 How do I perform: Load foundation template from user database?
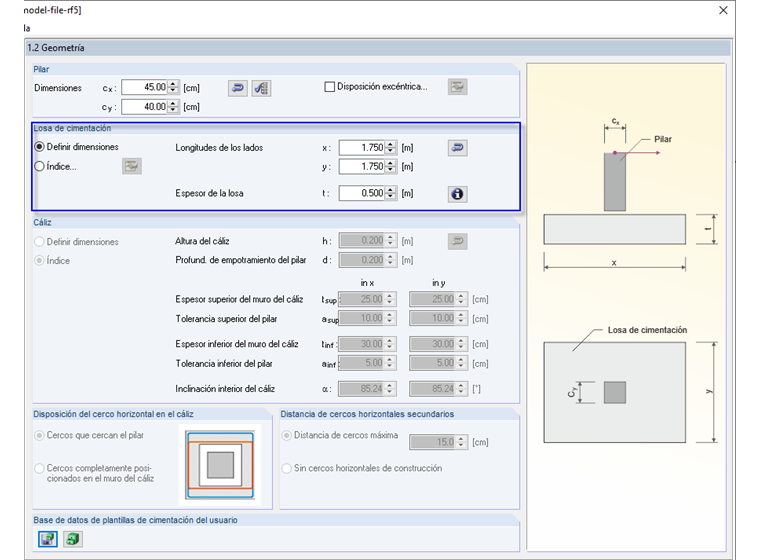click(x=73, y=539)
